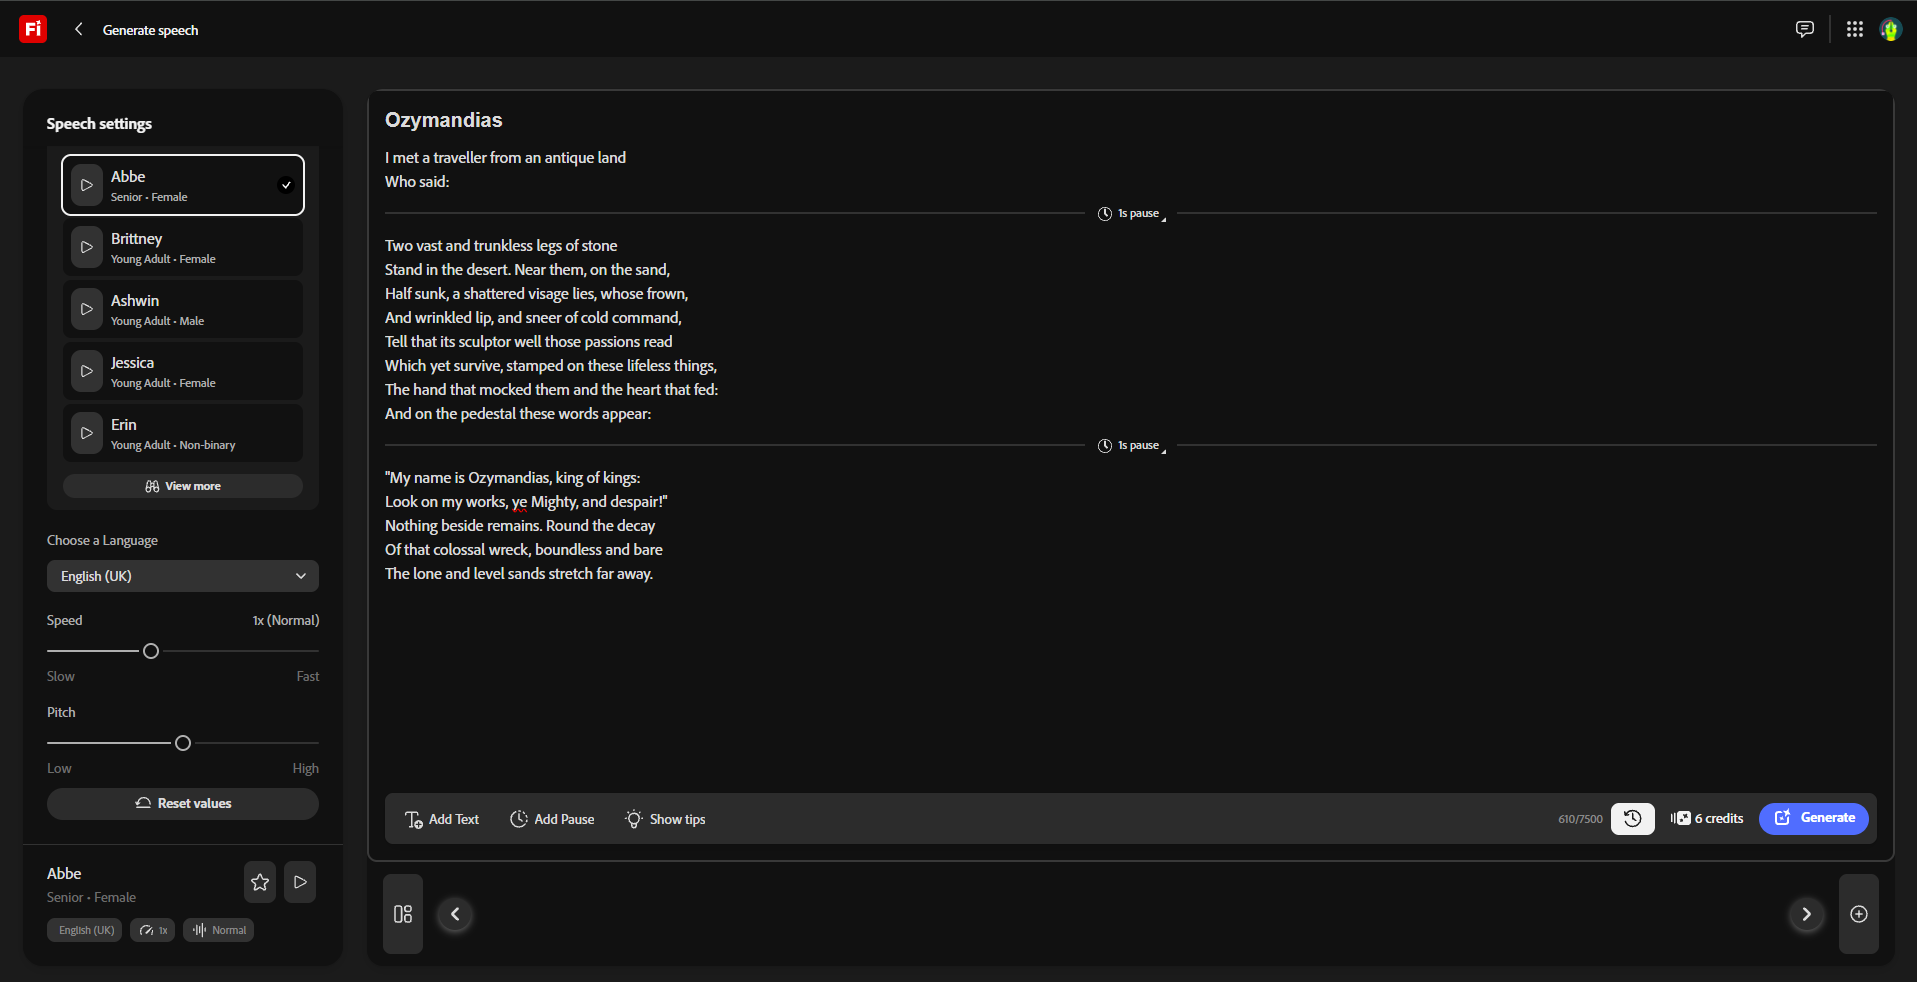This screenshot has width=1917, height=982.
Task: Click Show tips button
Action: tap(665, 819)
